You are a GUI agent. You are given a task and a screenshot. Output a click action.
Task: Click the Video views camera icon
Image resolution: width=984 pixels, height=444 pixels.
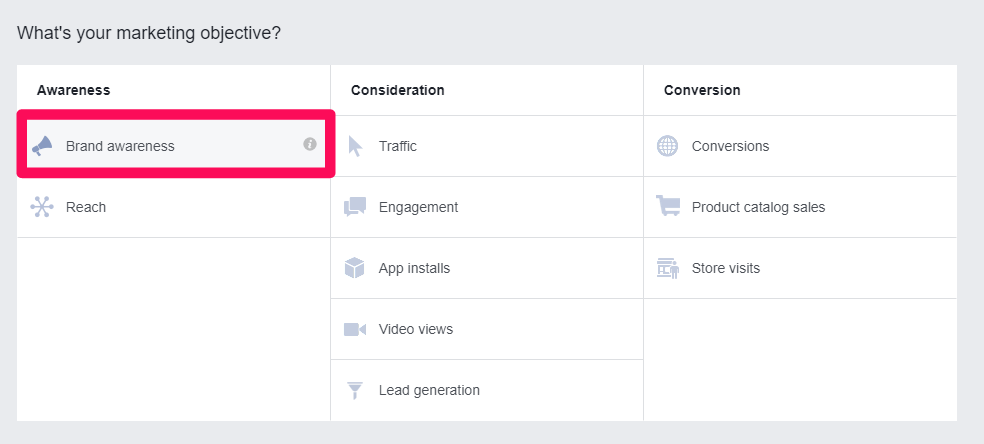tap(355, 329)
